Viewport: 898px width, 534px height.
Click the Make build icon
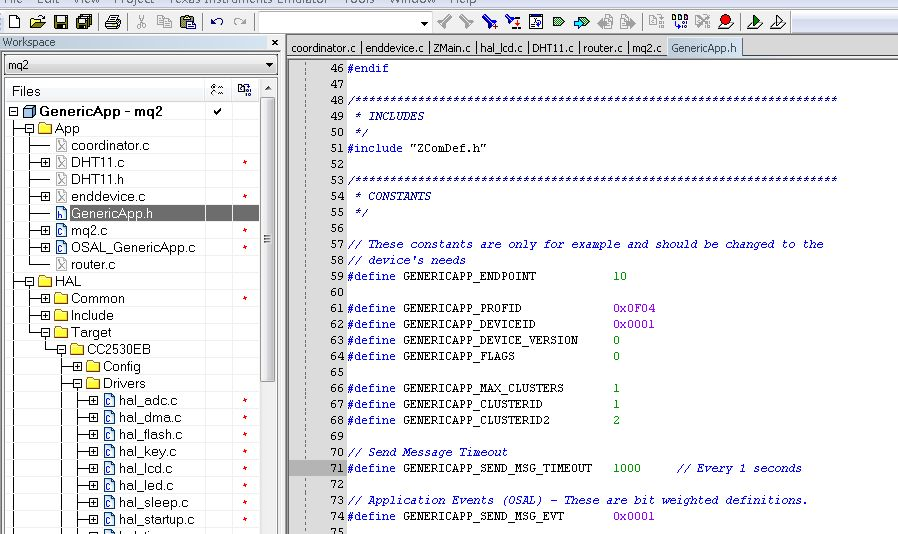680,22
